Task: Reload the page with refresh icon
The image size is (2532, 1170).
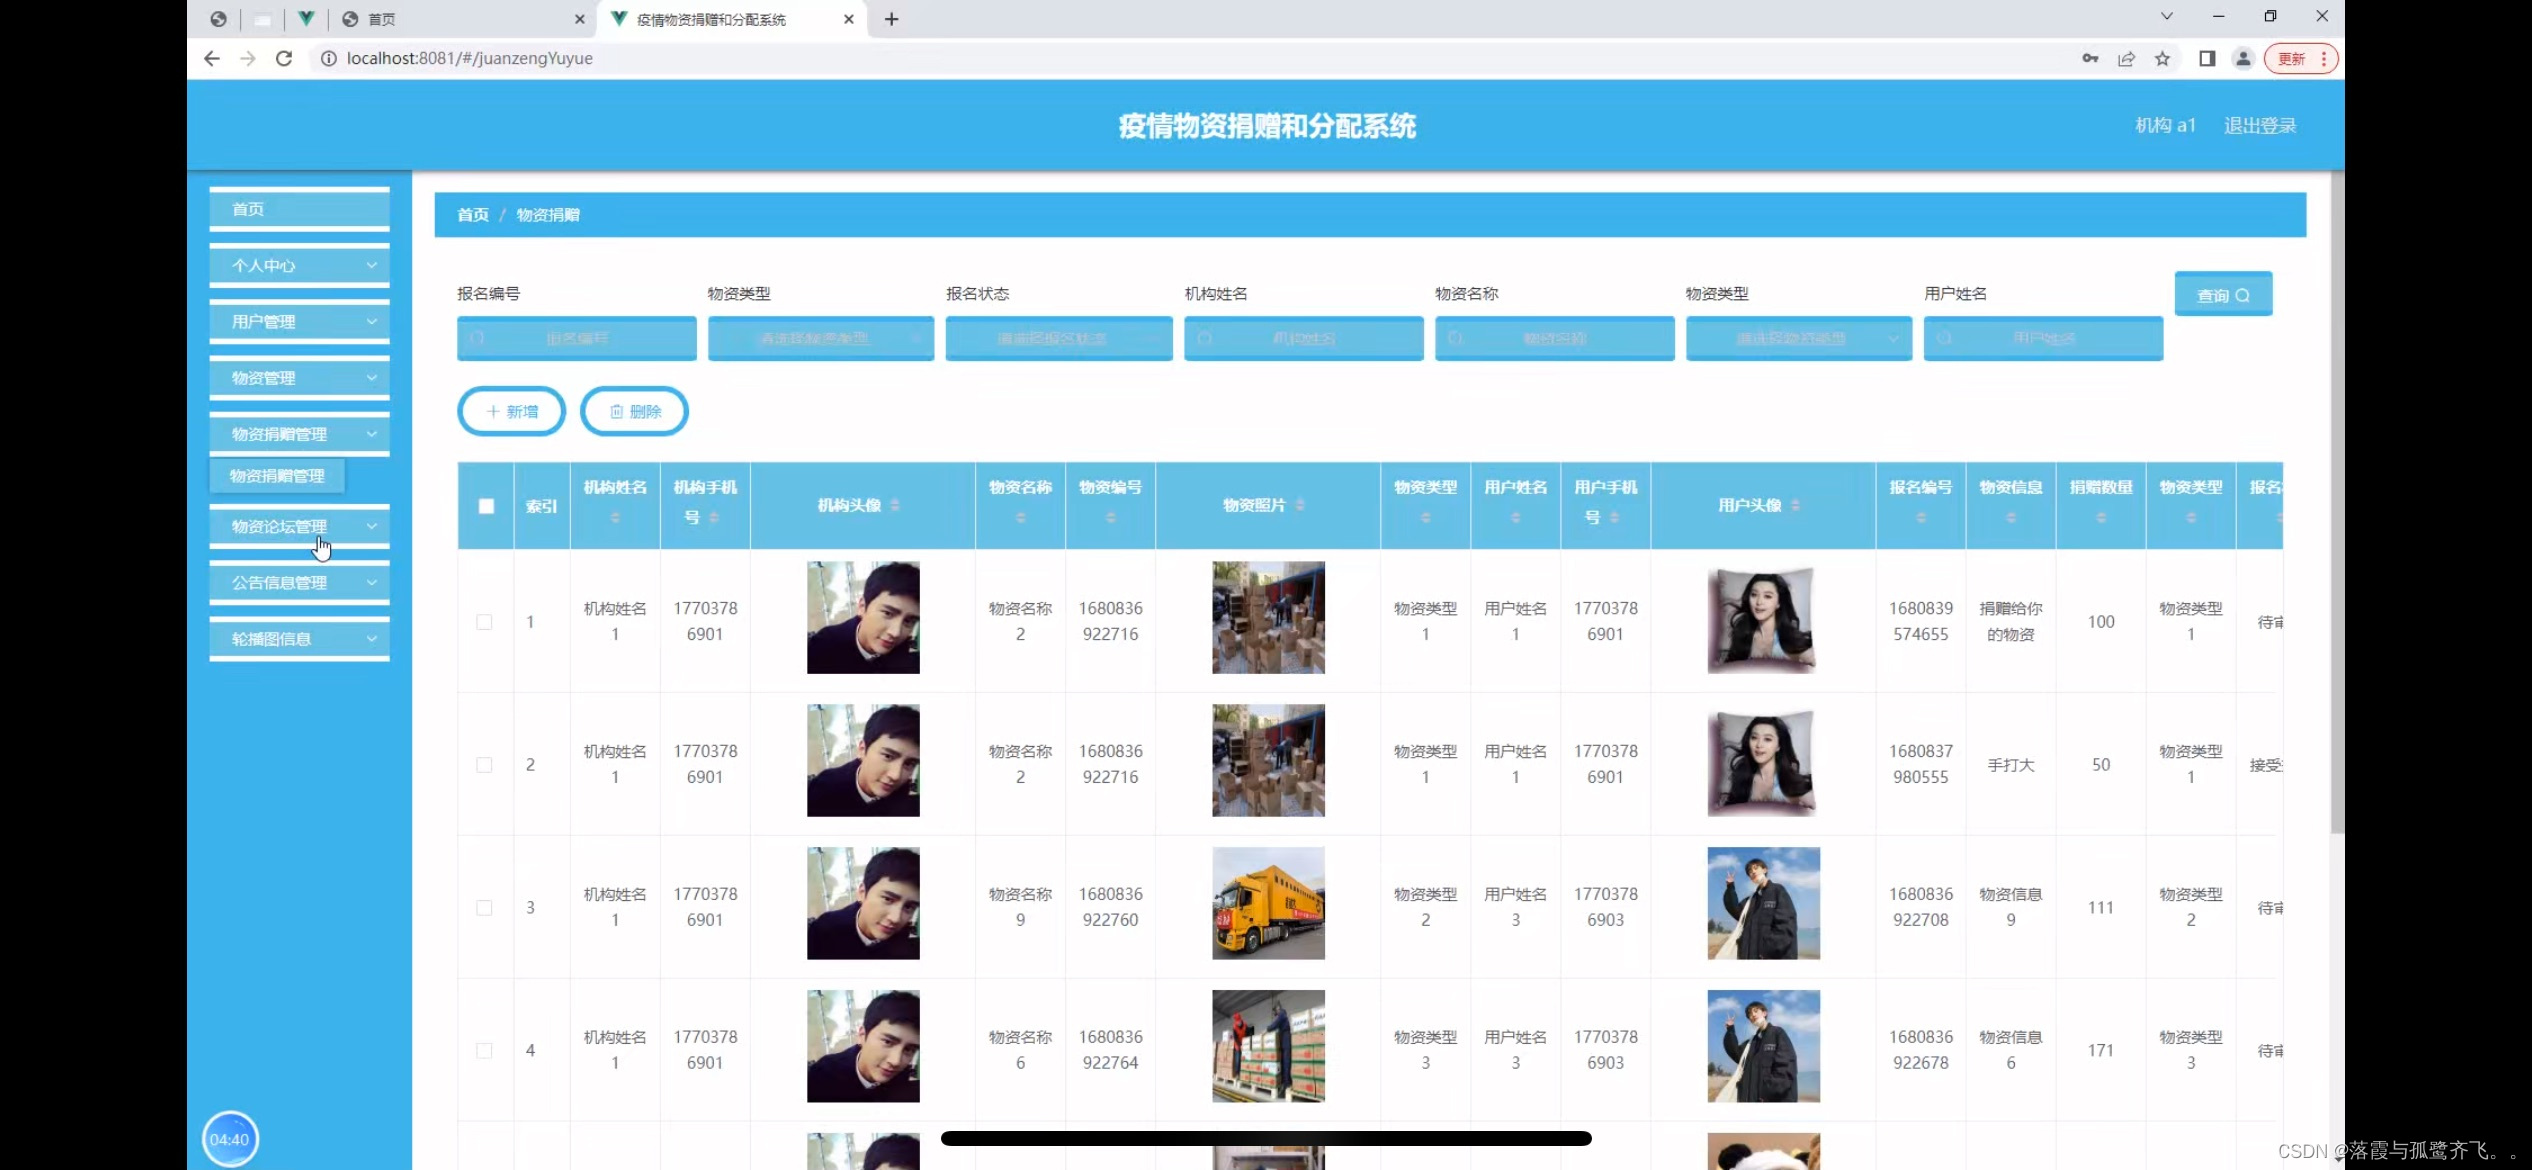Action: [284, 59]
